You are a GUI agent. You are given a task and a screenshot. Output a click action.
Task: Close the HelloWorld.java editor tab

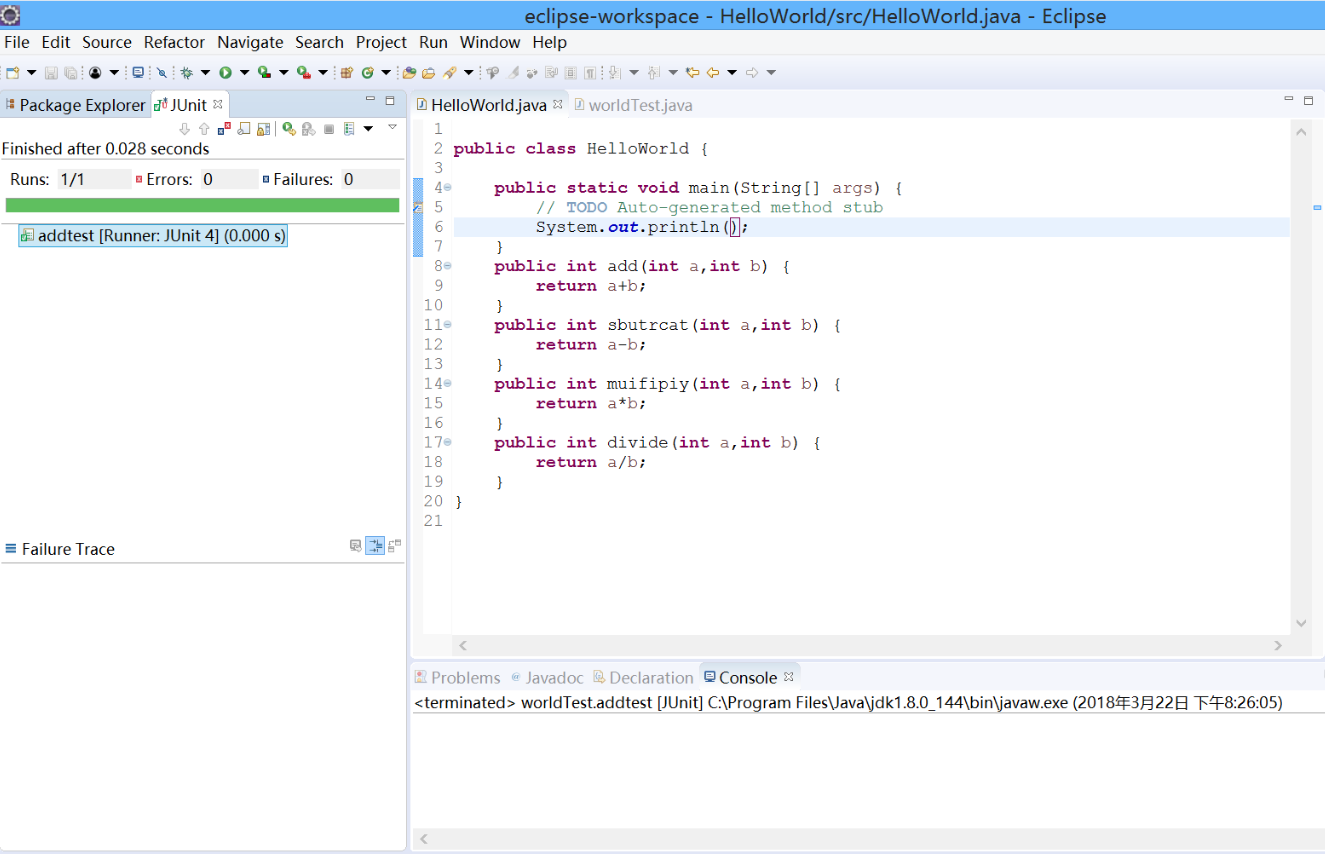tap(558, 104)
